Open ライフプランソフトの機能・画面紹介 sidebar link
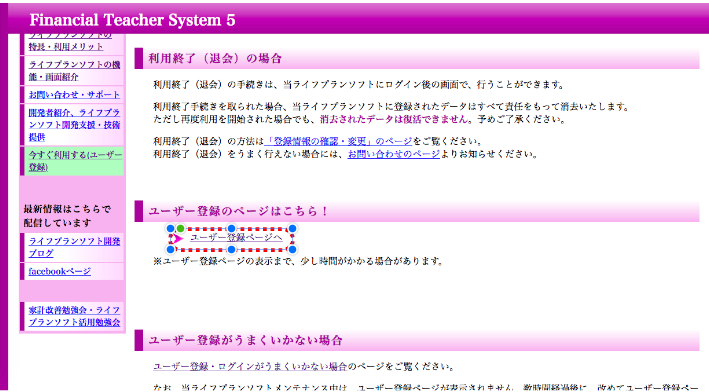The width and height of the screenshot is (709, 392). [x=74, y=71]
